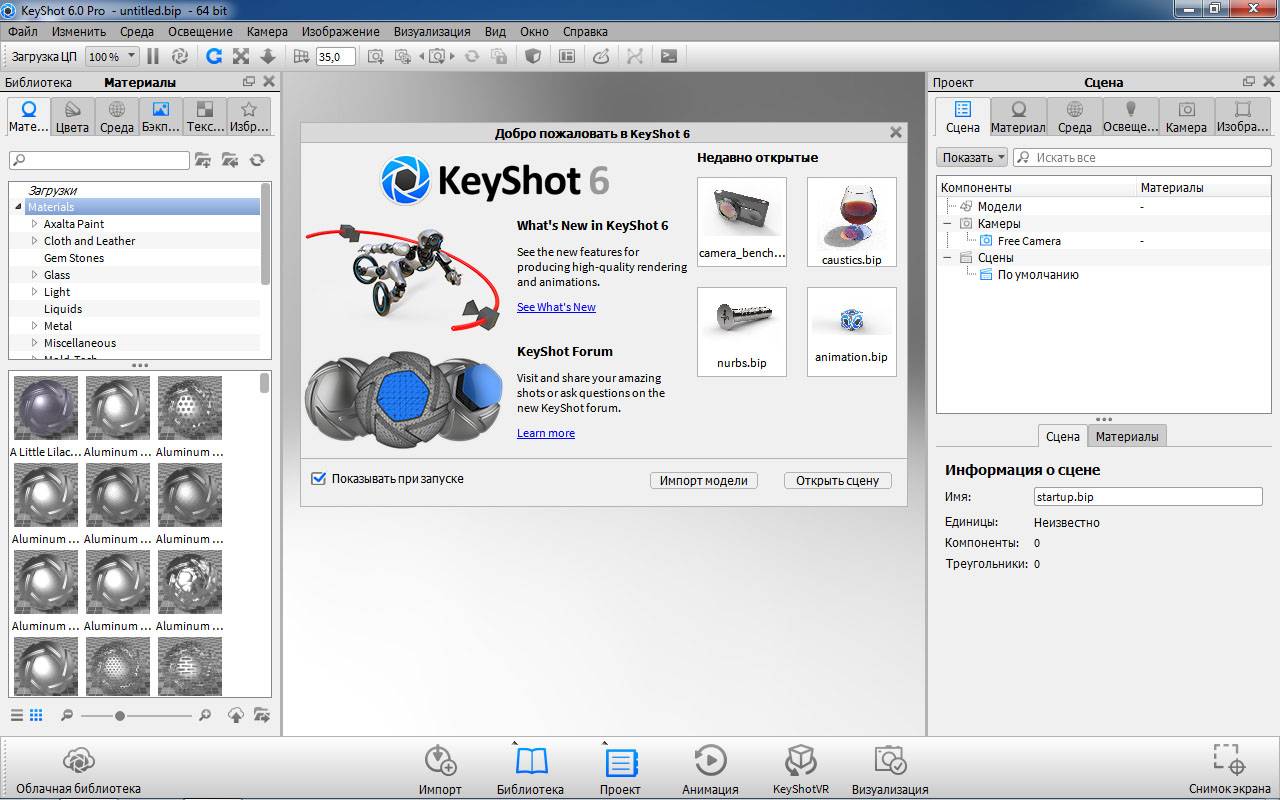Open the Камера tab in project panel
This screenshot has height=800, width=1280.
(1186, 117)
